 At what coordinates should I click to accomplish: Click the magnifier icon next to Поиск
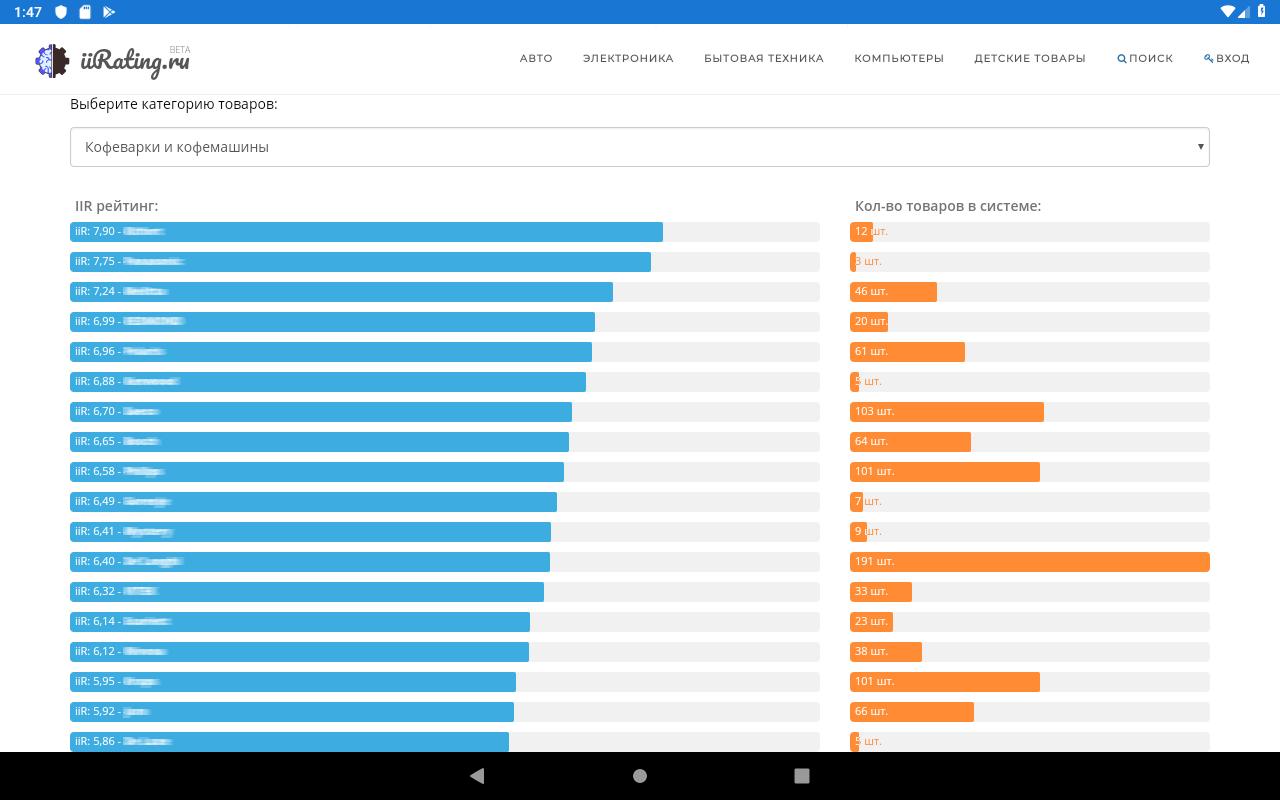coord(1122,59)
